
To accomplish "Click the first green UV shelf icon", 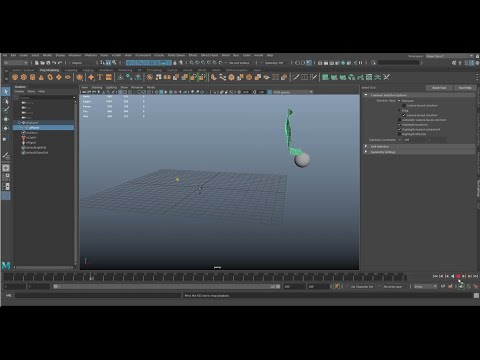I will point(325,77).
